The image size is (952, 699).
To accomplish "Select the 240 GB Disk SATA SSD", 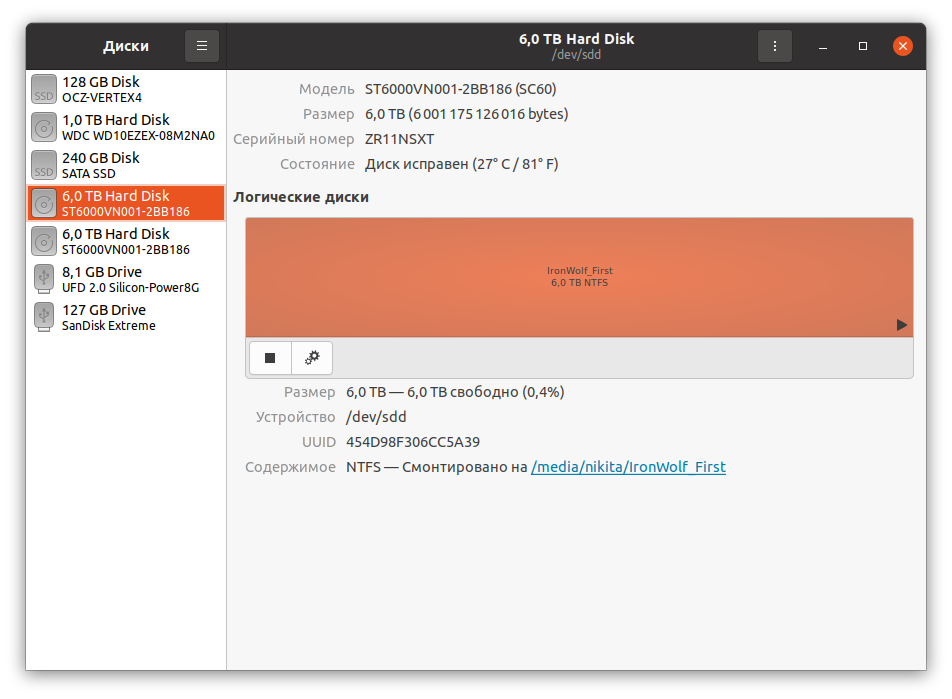I will click(x=126, y=165).
